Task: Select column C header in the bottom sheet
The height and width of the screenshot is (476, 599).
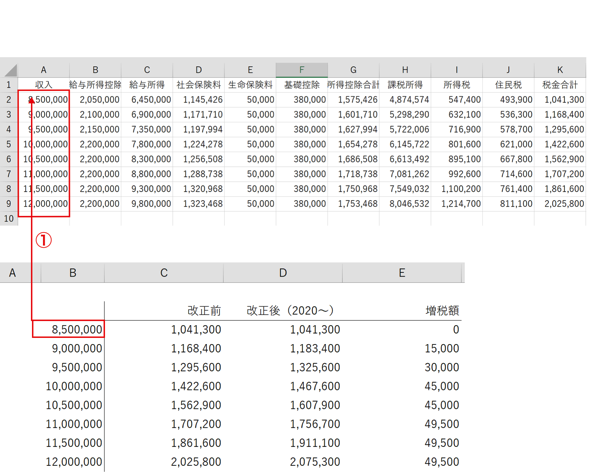Action: pyautogui.click(x=164, y=273)
